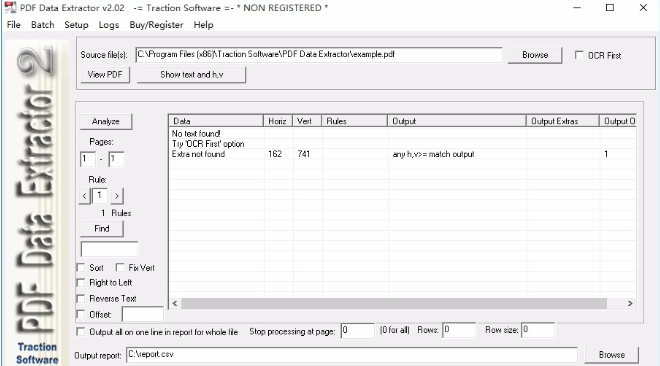Open the Buy/Register menu
The image size is (660, 366).
point(156,25)
